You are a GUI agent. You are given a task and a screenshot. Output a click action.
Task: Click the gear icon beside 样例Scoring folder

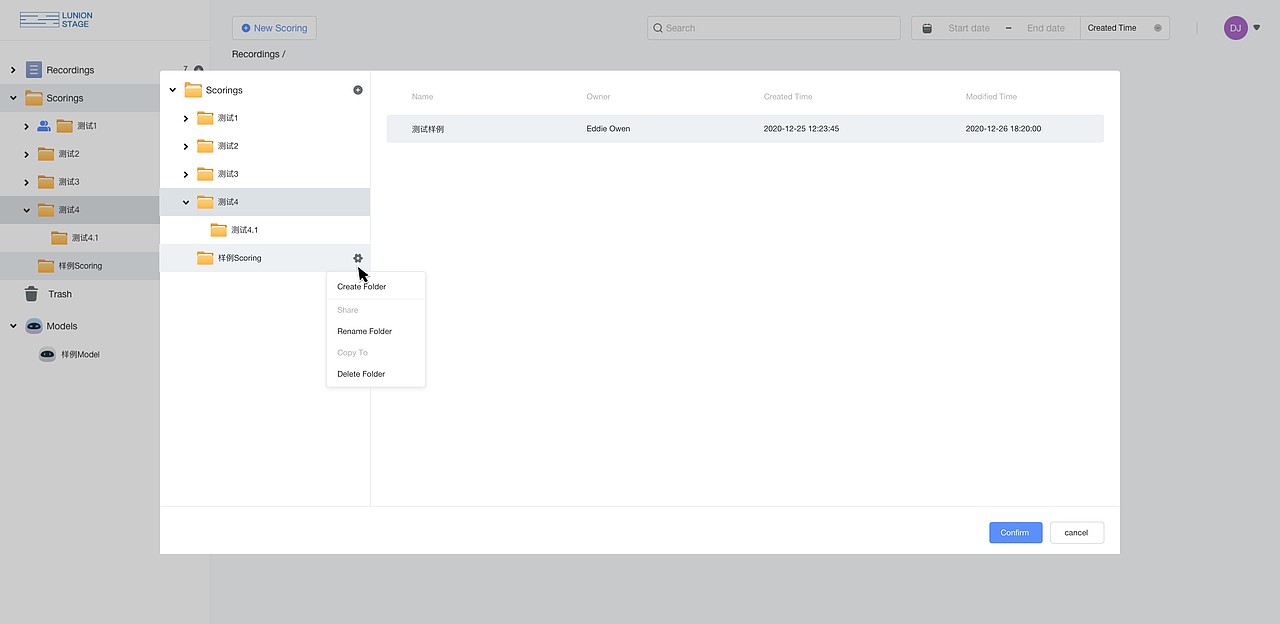click(x=358, y=258)
